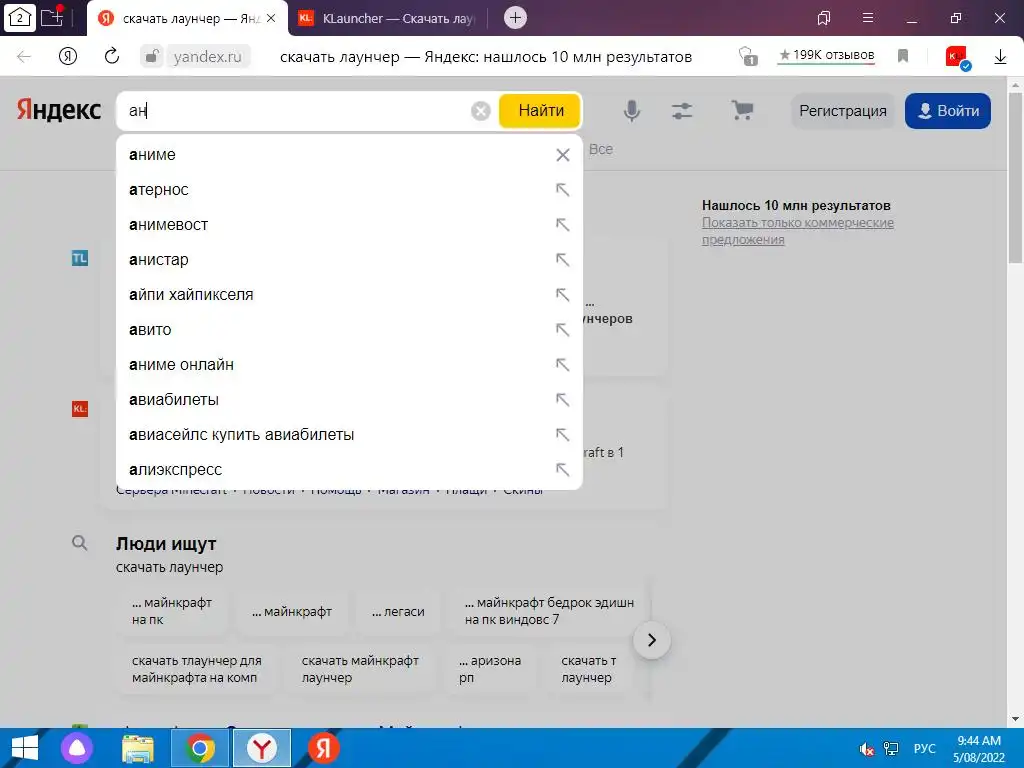
Task: Remove the 'аниме' suggestion with X
Action: pos(562,155)
